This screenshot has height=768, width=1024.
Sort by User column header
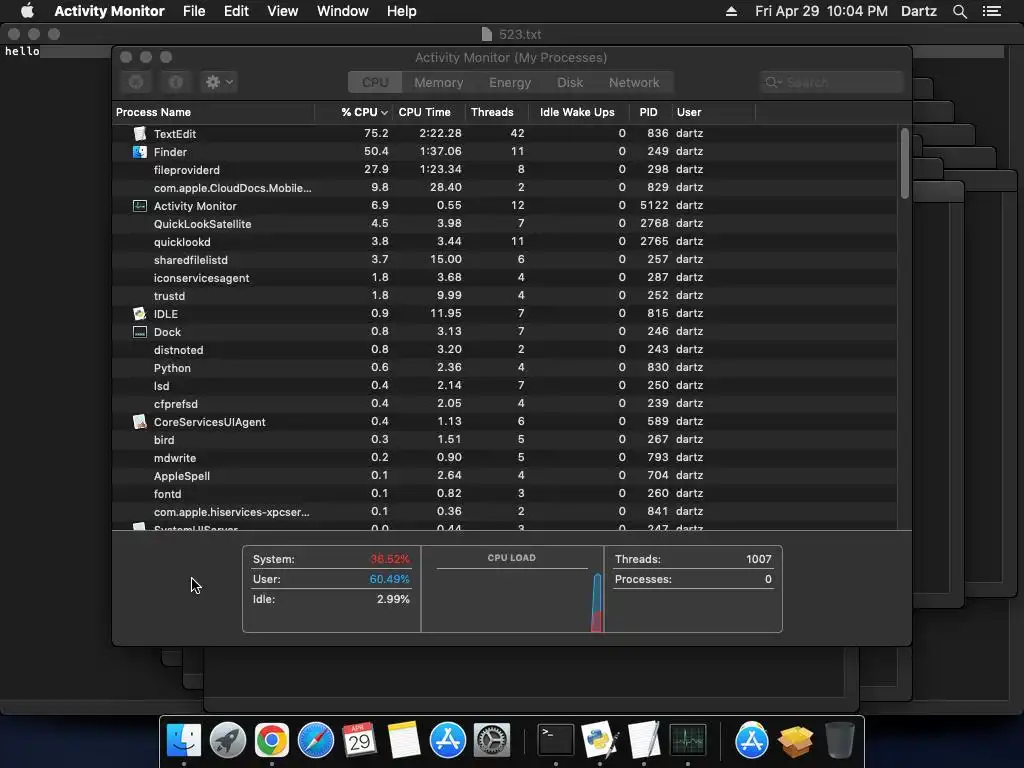pyautogui.click(x=713, y=112)
